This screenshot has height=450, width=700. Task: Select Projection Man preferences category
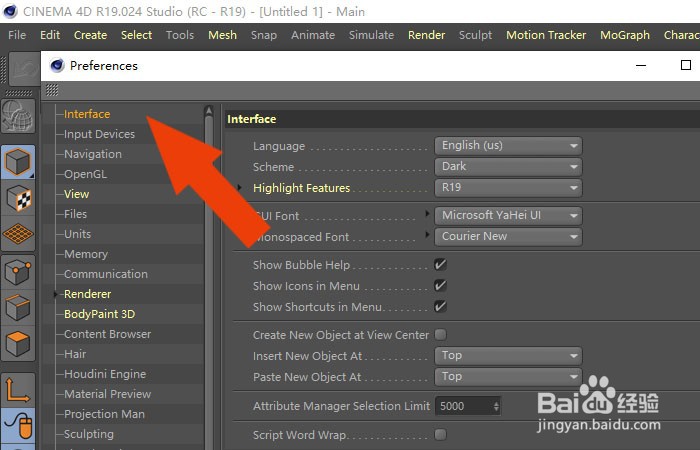(104, 414)
